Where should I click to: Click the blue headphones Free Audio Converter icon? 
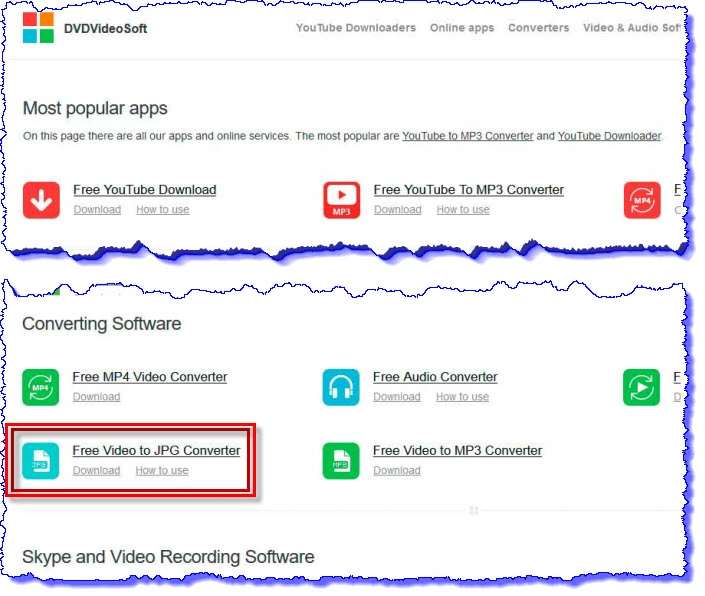pos(341,387)
